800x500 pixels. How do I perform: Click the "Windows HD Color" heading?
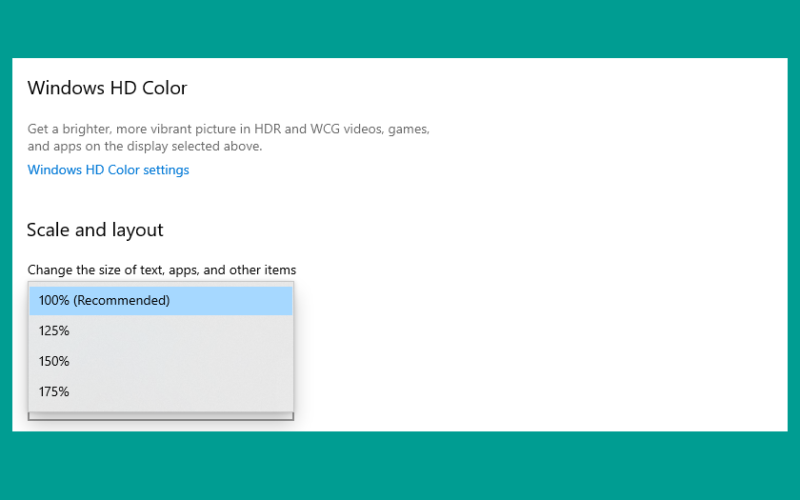(107, 88)
